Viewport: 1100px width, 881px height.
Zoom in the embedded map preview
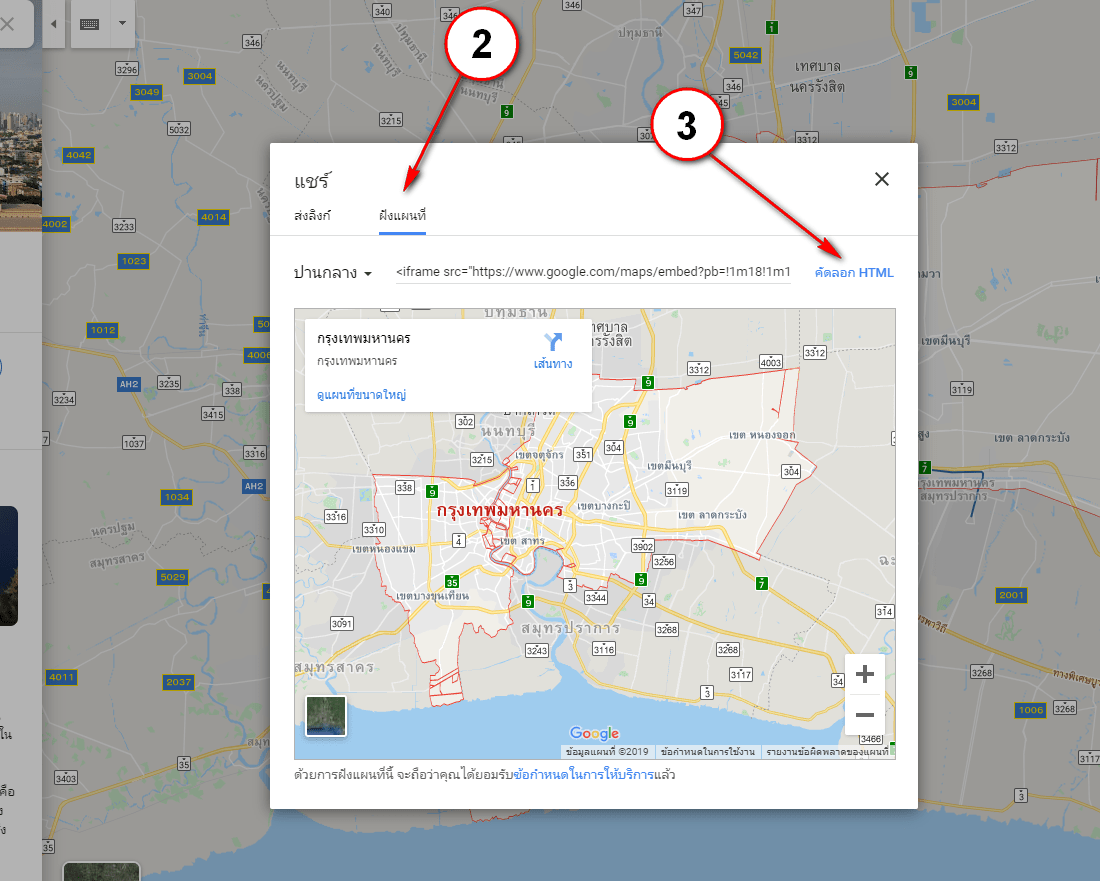pos(865,675)
